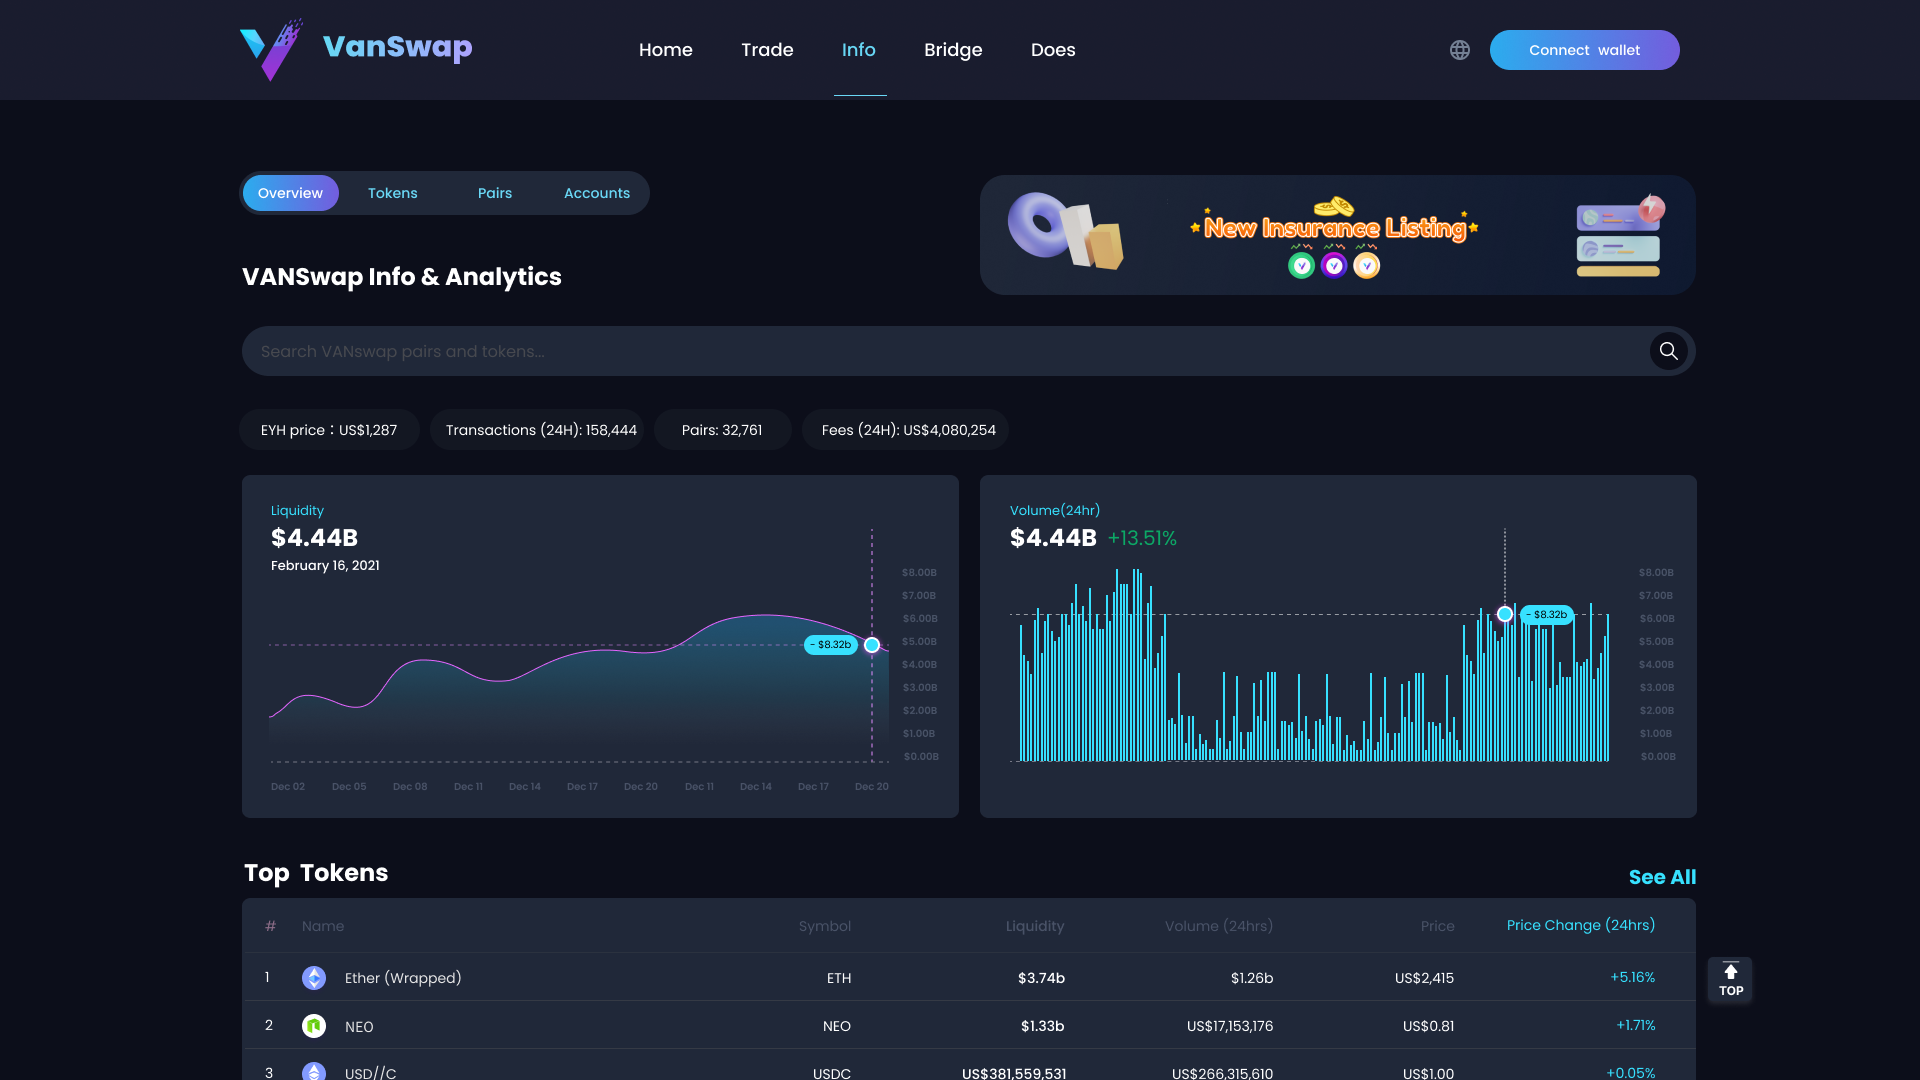Click the Connect wallet button
The width and height of the screenshot is (1920, 1080).
point(1584,50)
